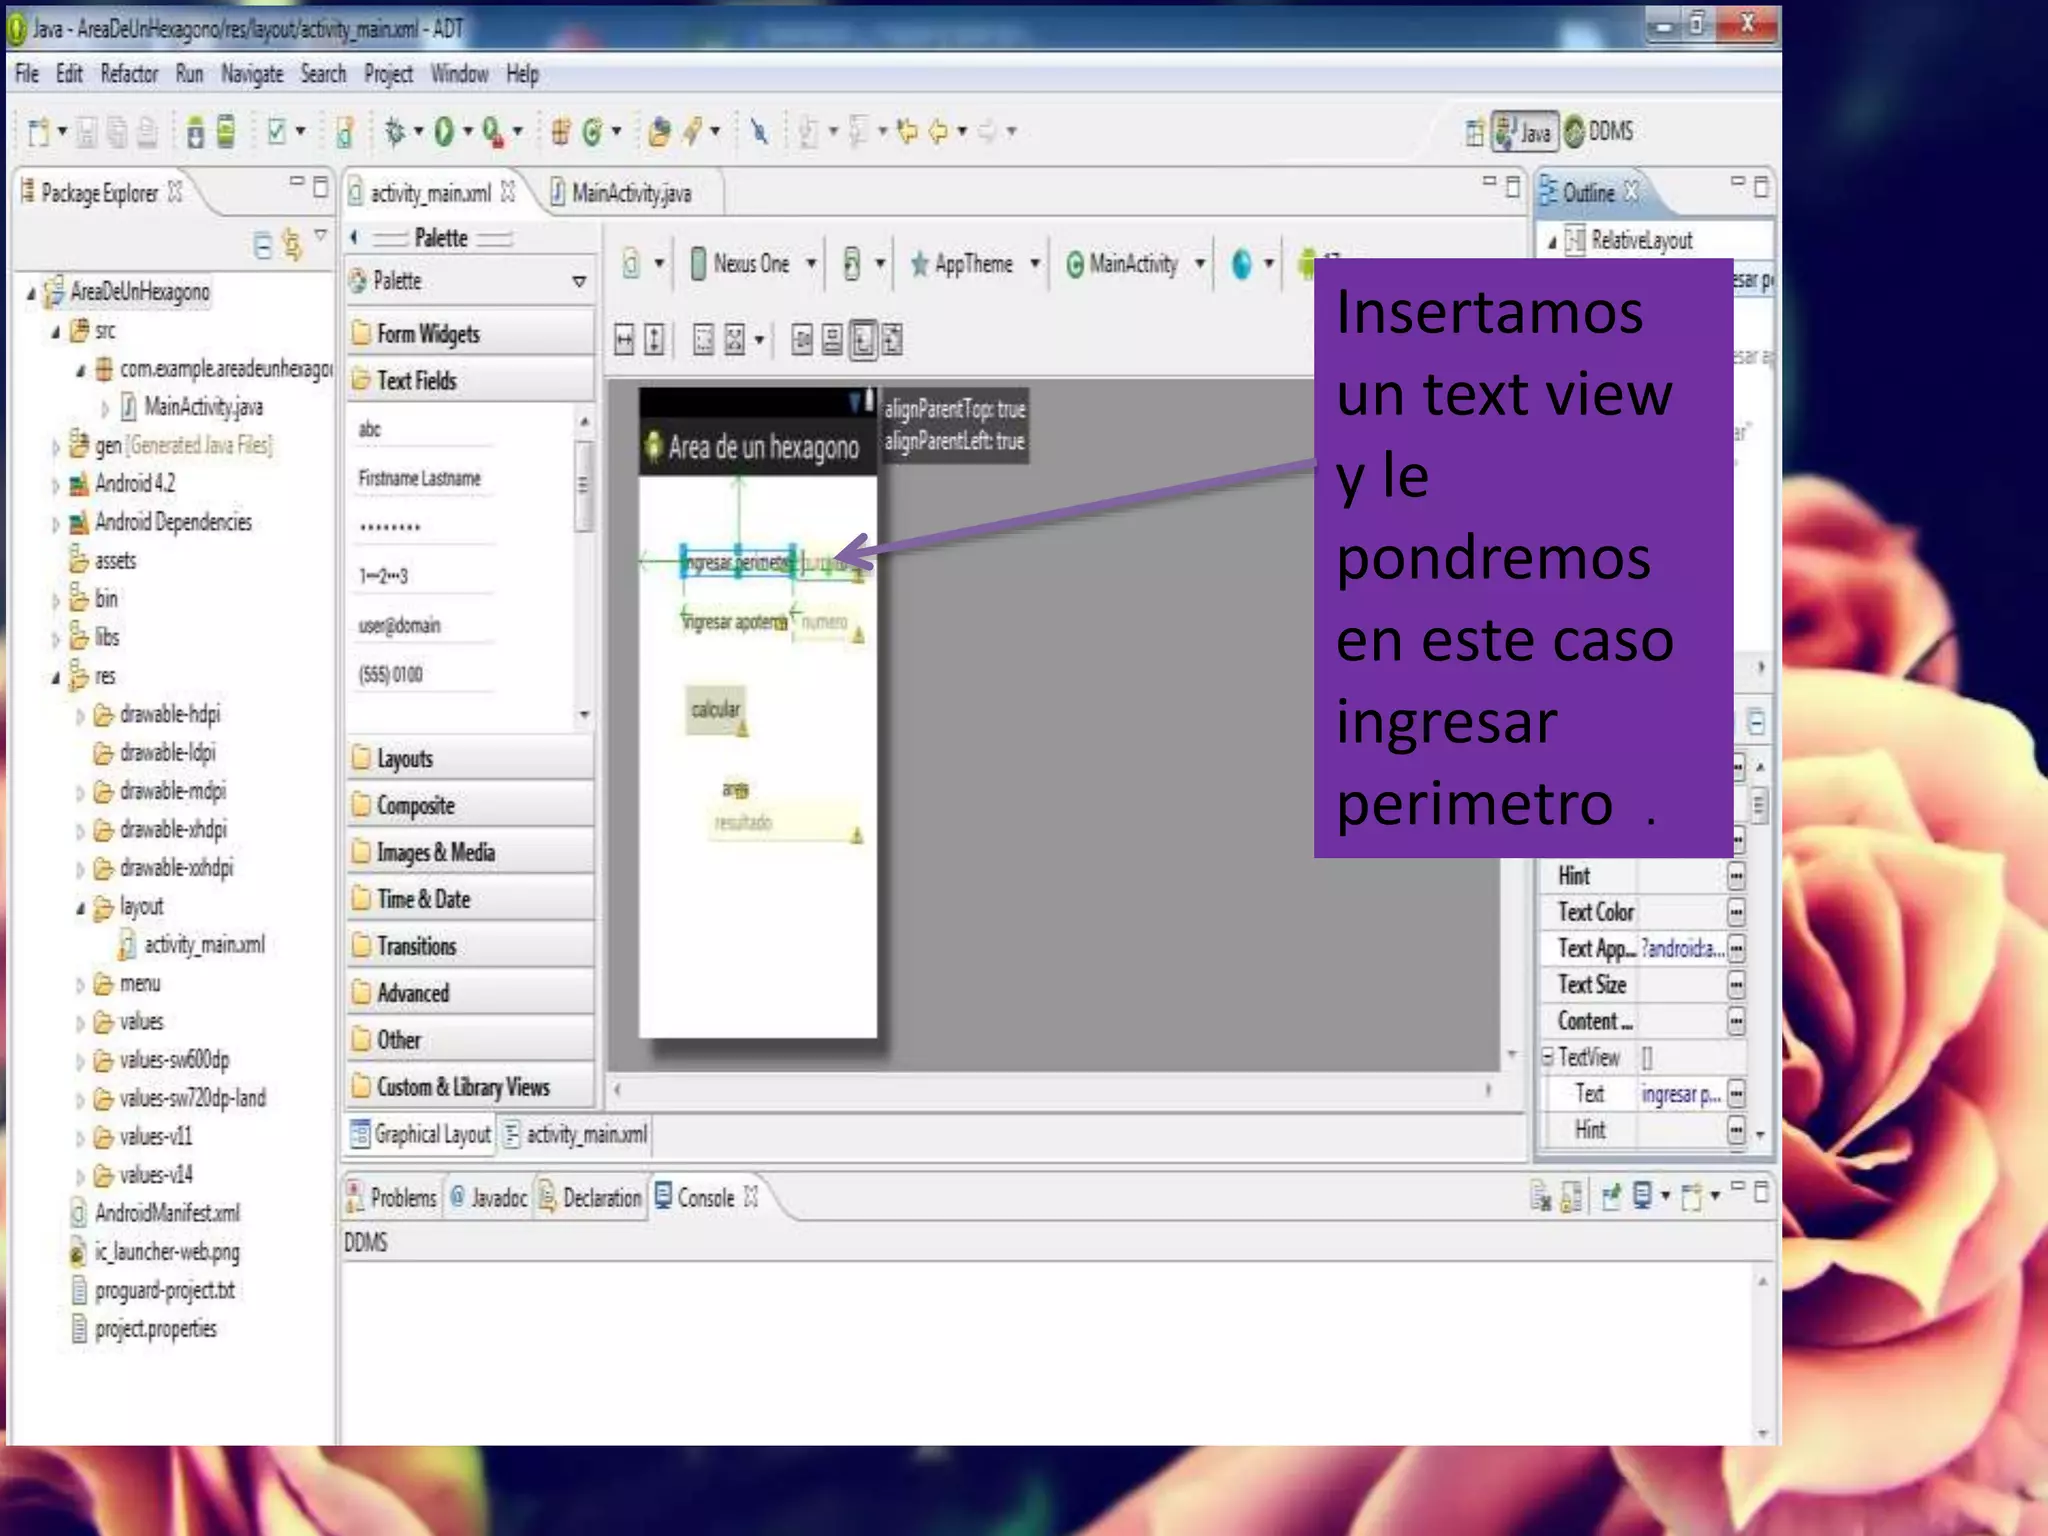
Task: Open the Android Virtual Device Manager icon
Action: (x=226, y=132)
